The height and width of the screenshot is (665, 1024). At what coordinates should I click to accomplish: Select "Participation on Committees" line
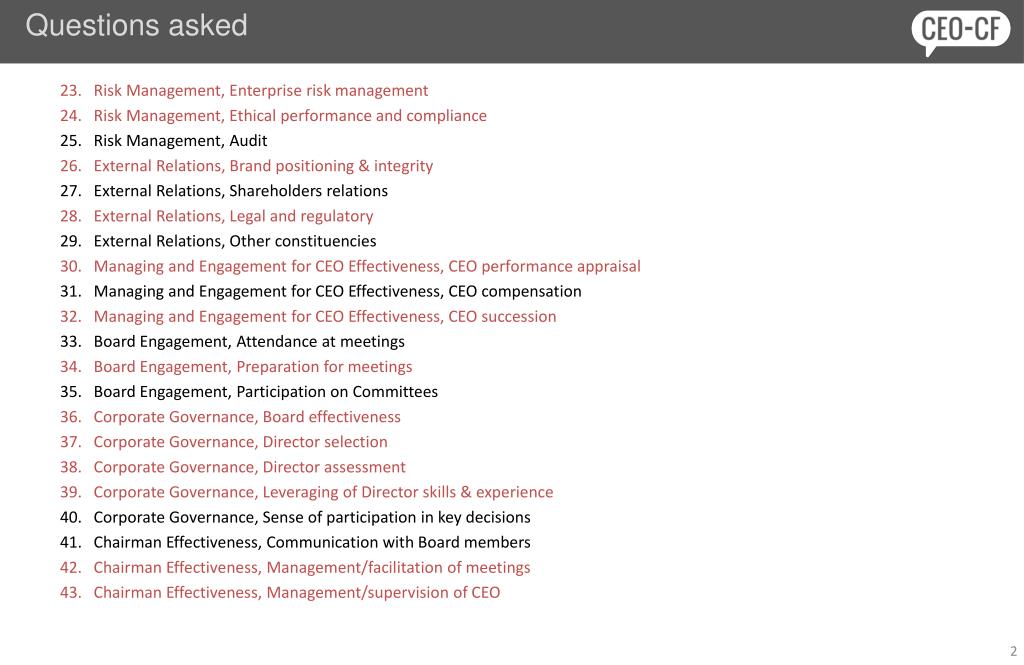(265, 392)
